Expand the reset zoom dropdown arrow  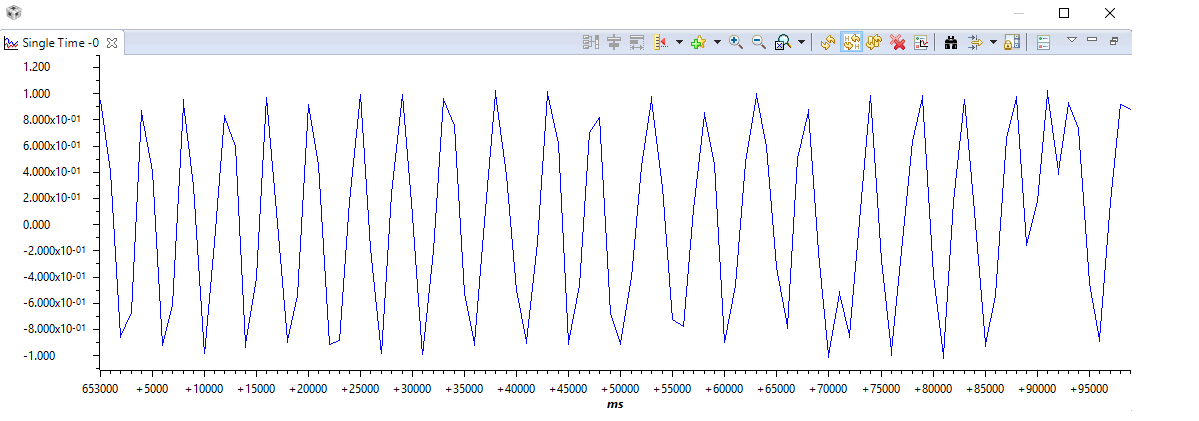pos(801,43)
